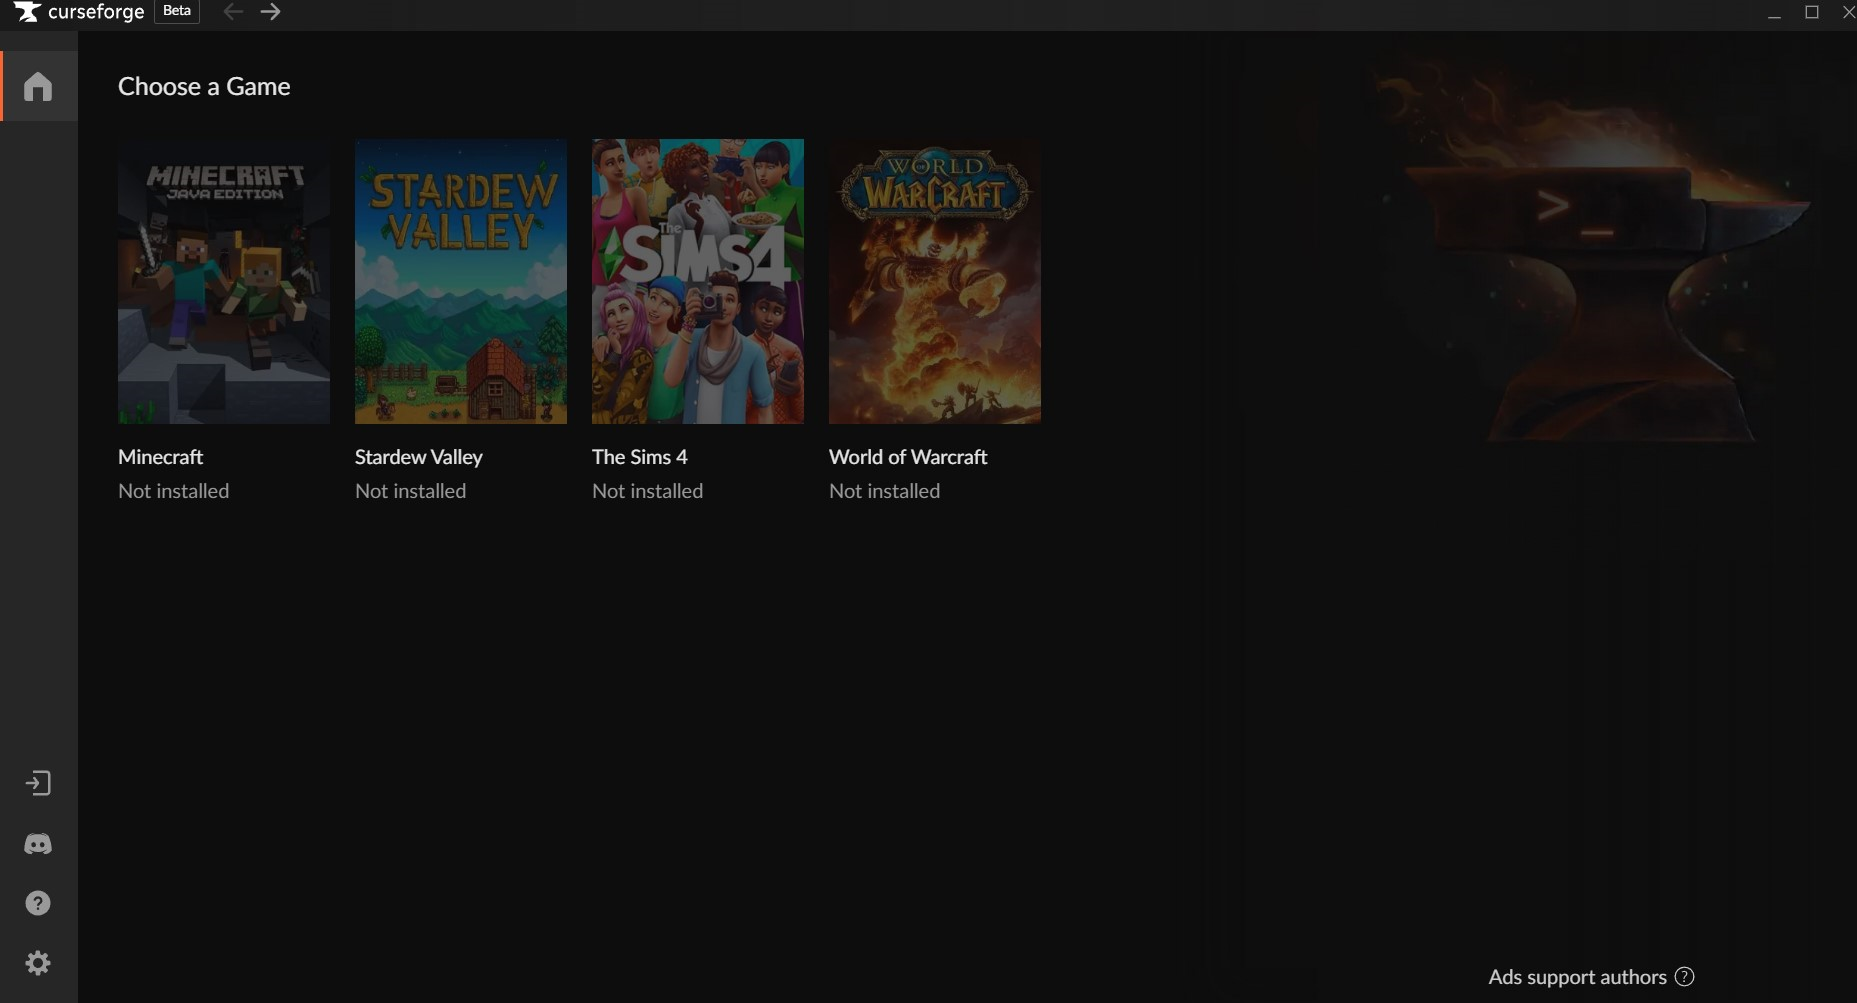This screenshot has height=1003, width=1857.
Task: Click the forward navigation arrow
Action: pos(270,12)
